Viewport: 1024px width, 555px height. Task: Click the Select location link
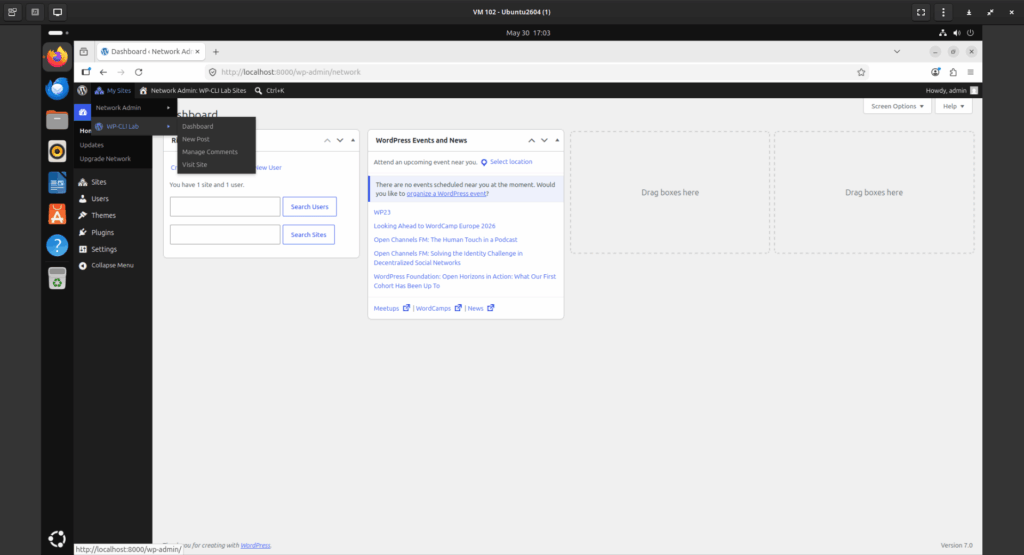511,162
